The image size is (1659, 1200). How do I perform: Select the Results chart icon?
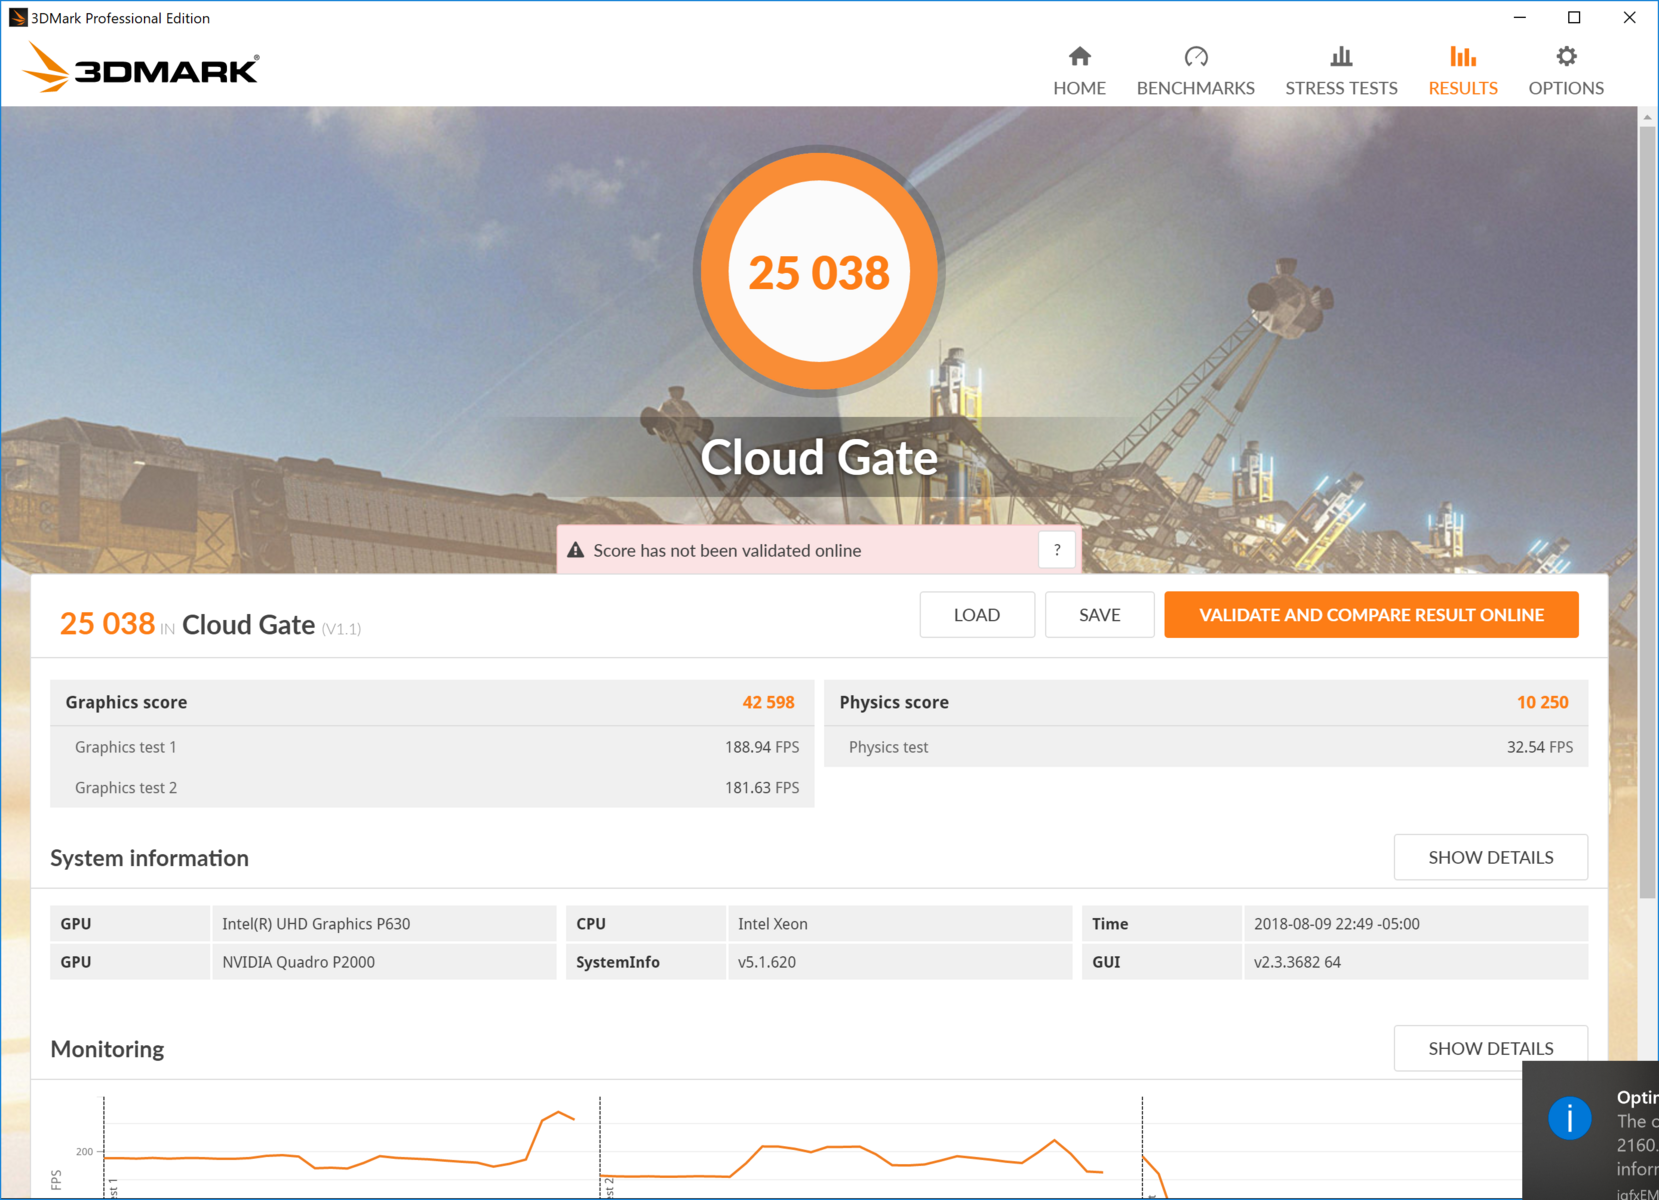1462,57
